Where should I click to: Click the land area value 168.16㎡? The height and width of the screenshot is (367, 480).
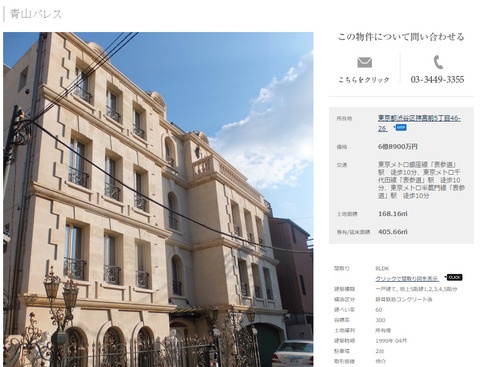393,214
